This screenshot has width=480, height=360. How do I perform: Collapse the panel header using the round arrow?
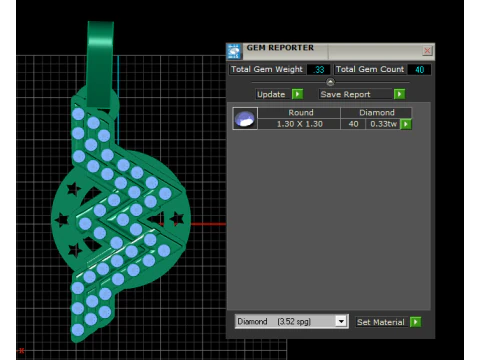[330, 82]
